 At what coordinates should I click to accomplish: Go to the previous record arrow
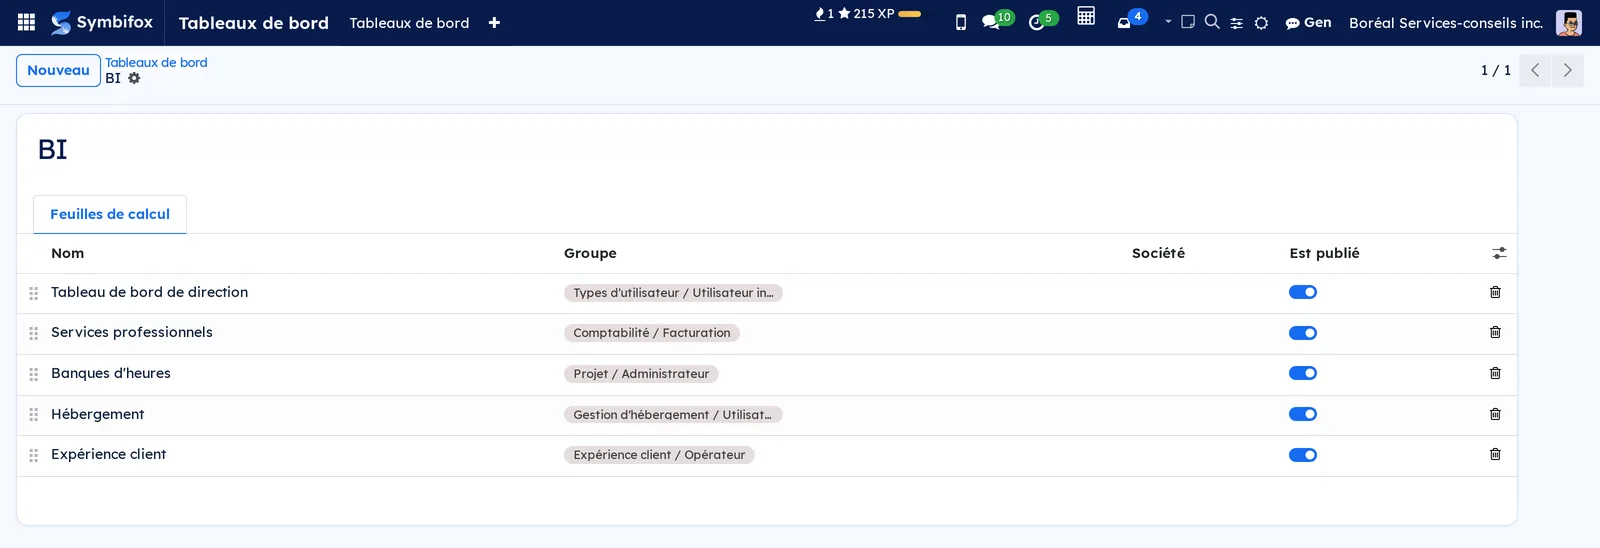click(1535, 70)
